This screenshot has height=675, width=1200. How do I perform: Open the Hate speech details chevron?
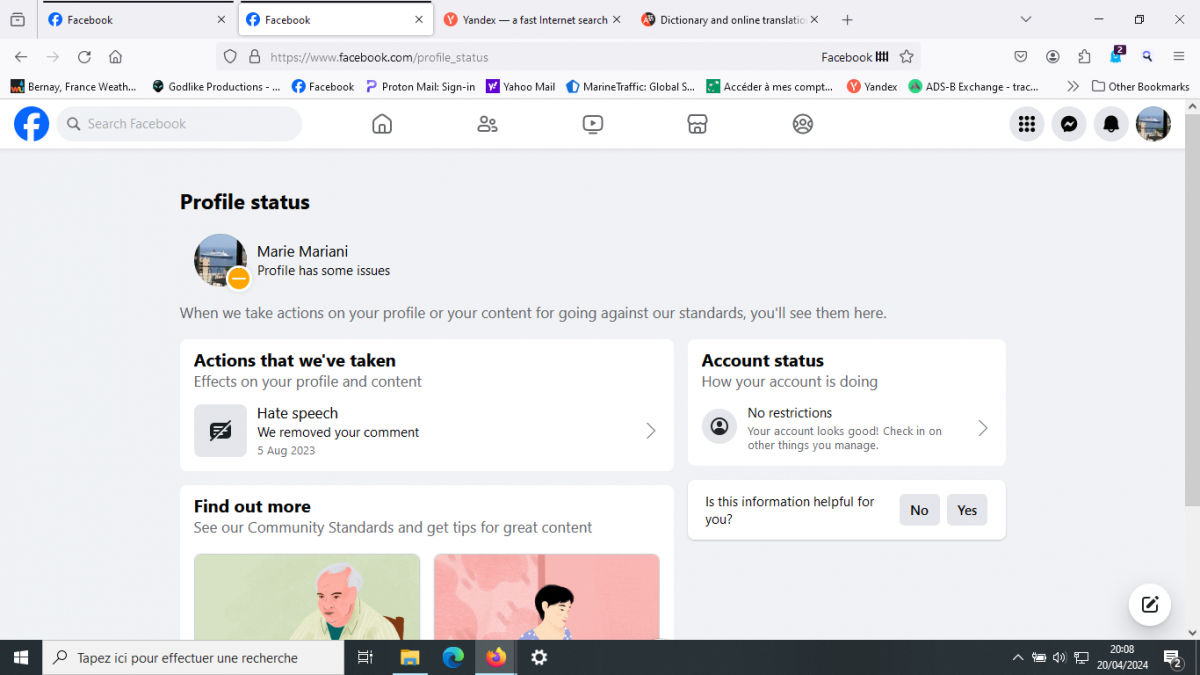651,431
